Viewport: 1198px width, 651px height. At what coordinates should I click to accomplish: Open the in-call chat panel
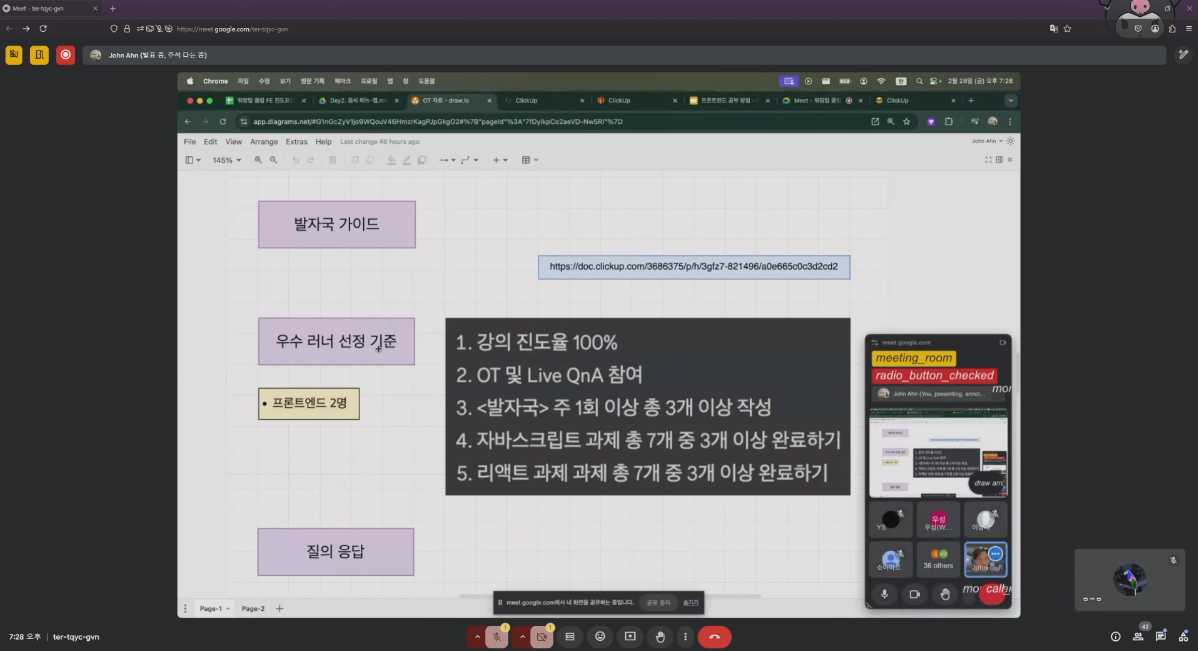coord(1161,636)
